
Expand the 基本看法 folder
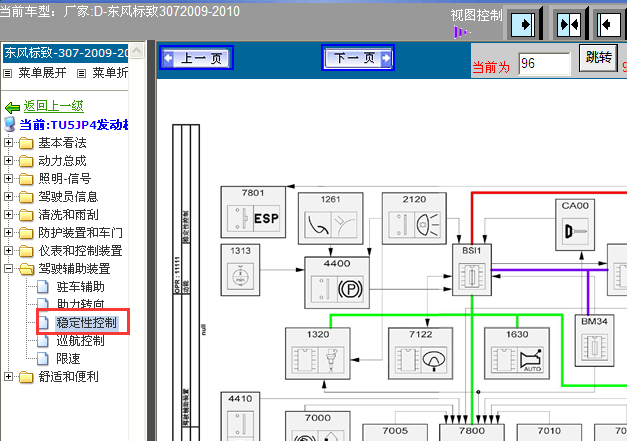(8, 142)
